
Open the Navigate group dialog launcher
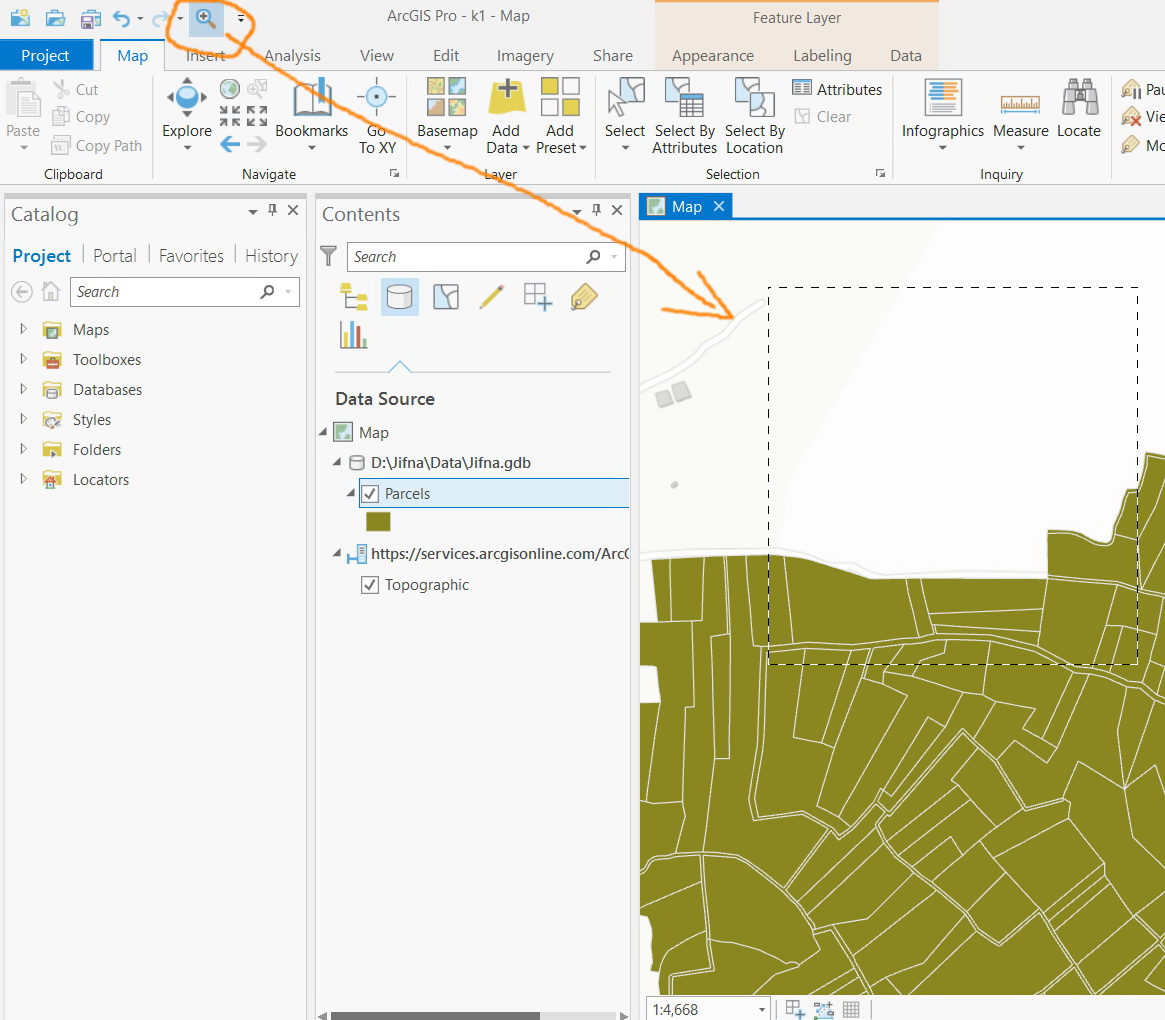(395, 173)
